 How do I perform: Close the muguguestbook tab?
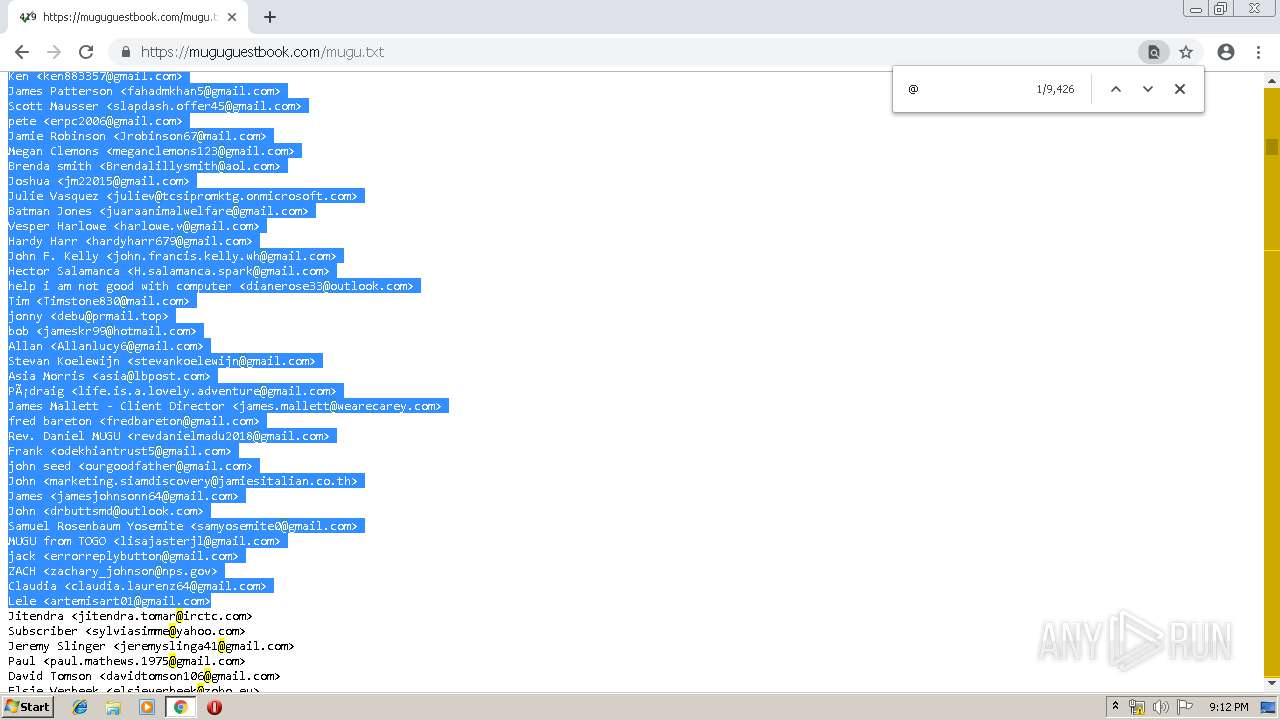(x=232, y=17)
